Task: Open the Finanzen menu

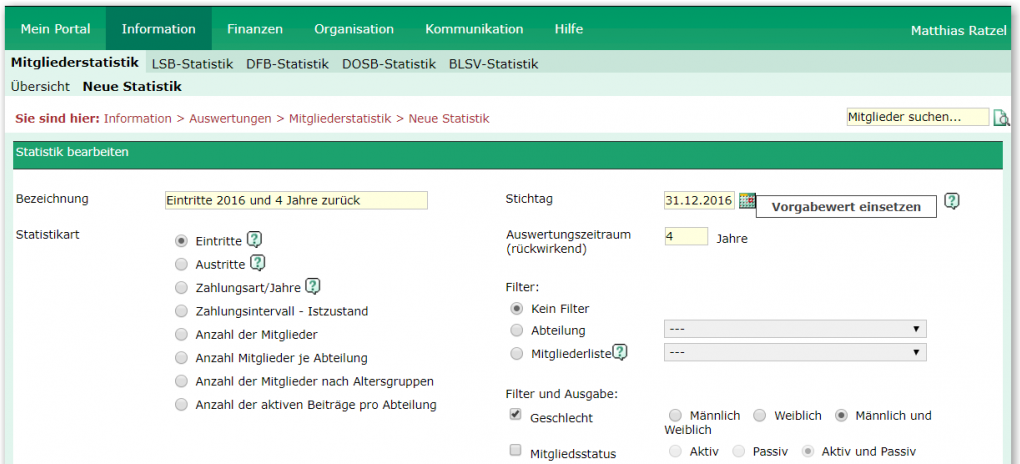Action: tap(255, 29)
